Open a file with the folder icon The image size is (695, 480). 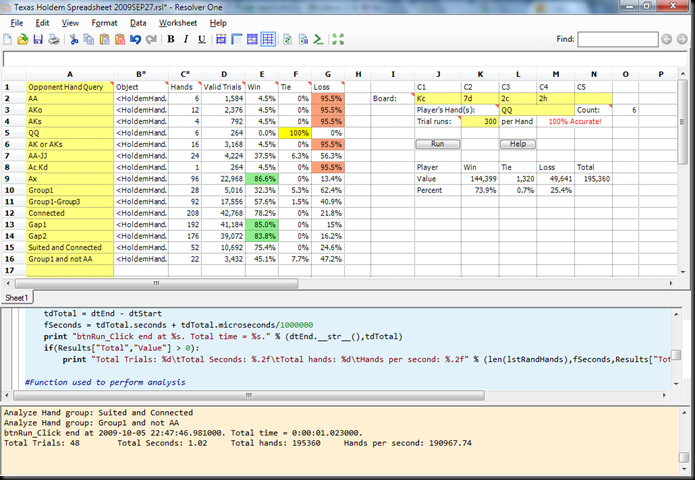[x=23, y=40]
